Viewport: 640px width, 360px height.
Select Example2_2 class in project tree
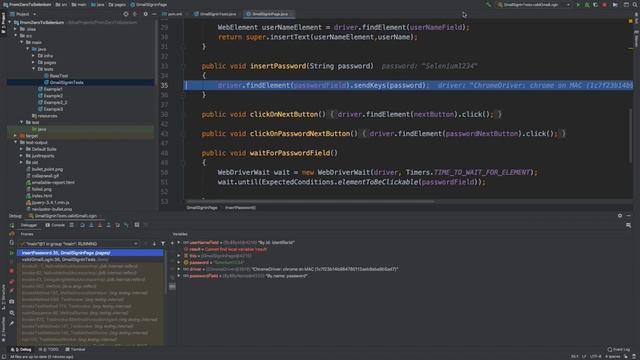click(55, 102)
